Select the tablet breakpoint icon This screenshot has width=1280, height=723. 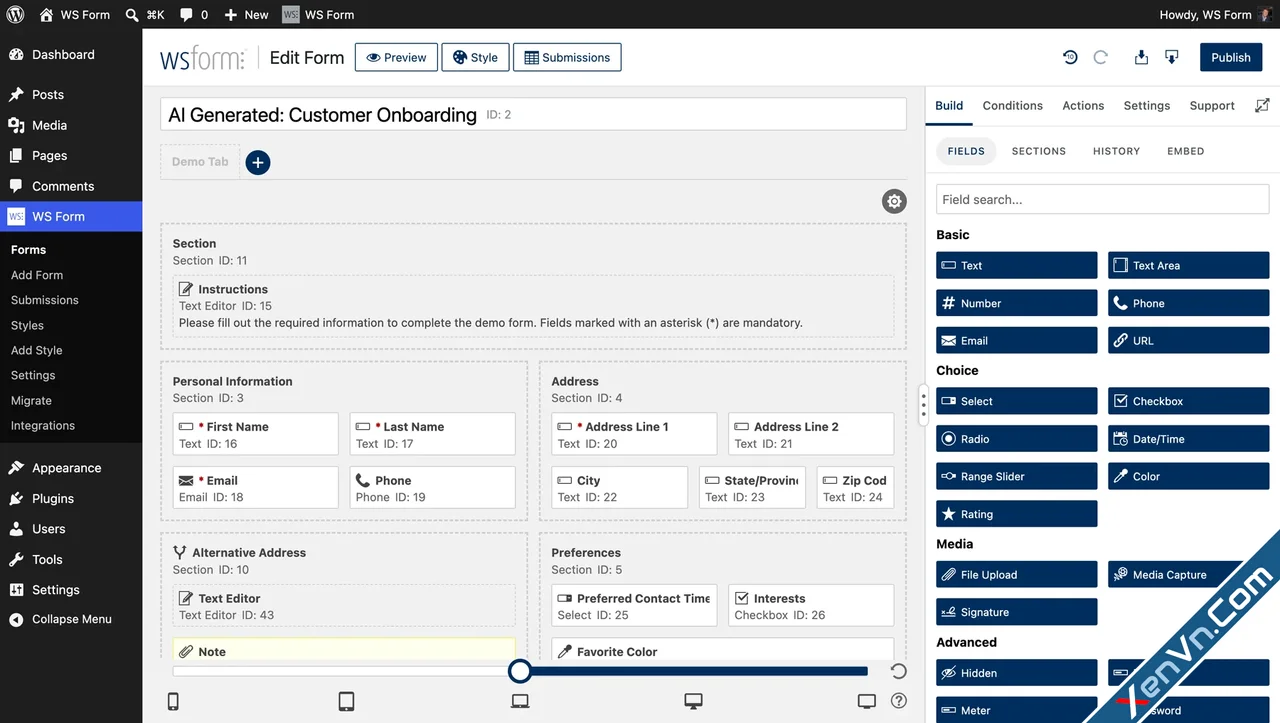tap(346, 701)
